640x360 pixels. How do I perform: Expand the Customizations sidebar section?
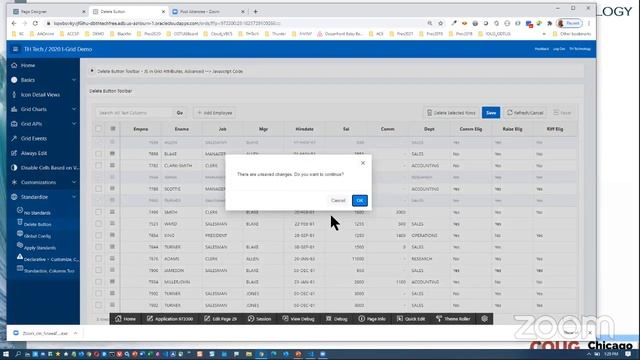point(74,182)
